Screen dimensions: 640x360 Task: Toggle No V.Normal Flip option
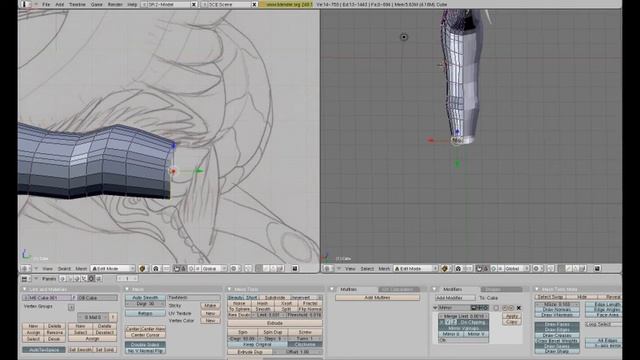145,351
